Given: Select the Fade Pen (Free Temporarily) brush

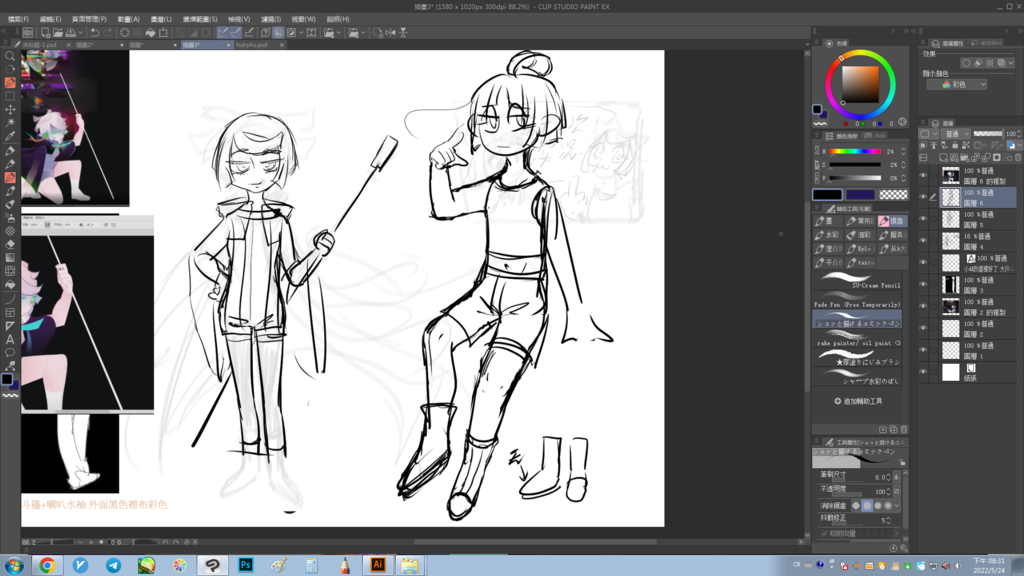Looking at the screenshot, I should [857, 300].
